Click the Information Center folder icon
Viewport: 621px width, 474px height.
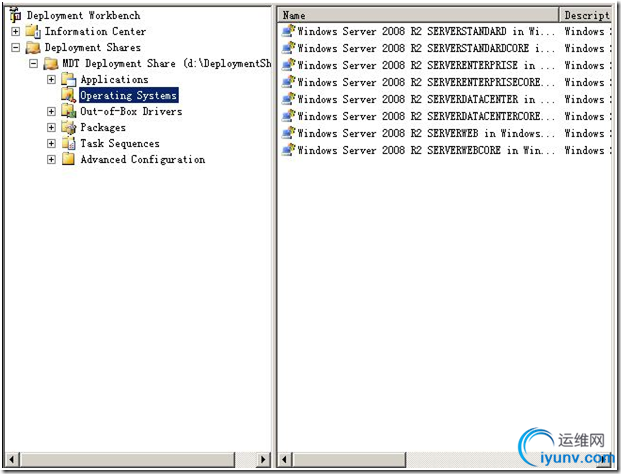pos(33,31)
